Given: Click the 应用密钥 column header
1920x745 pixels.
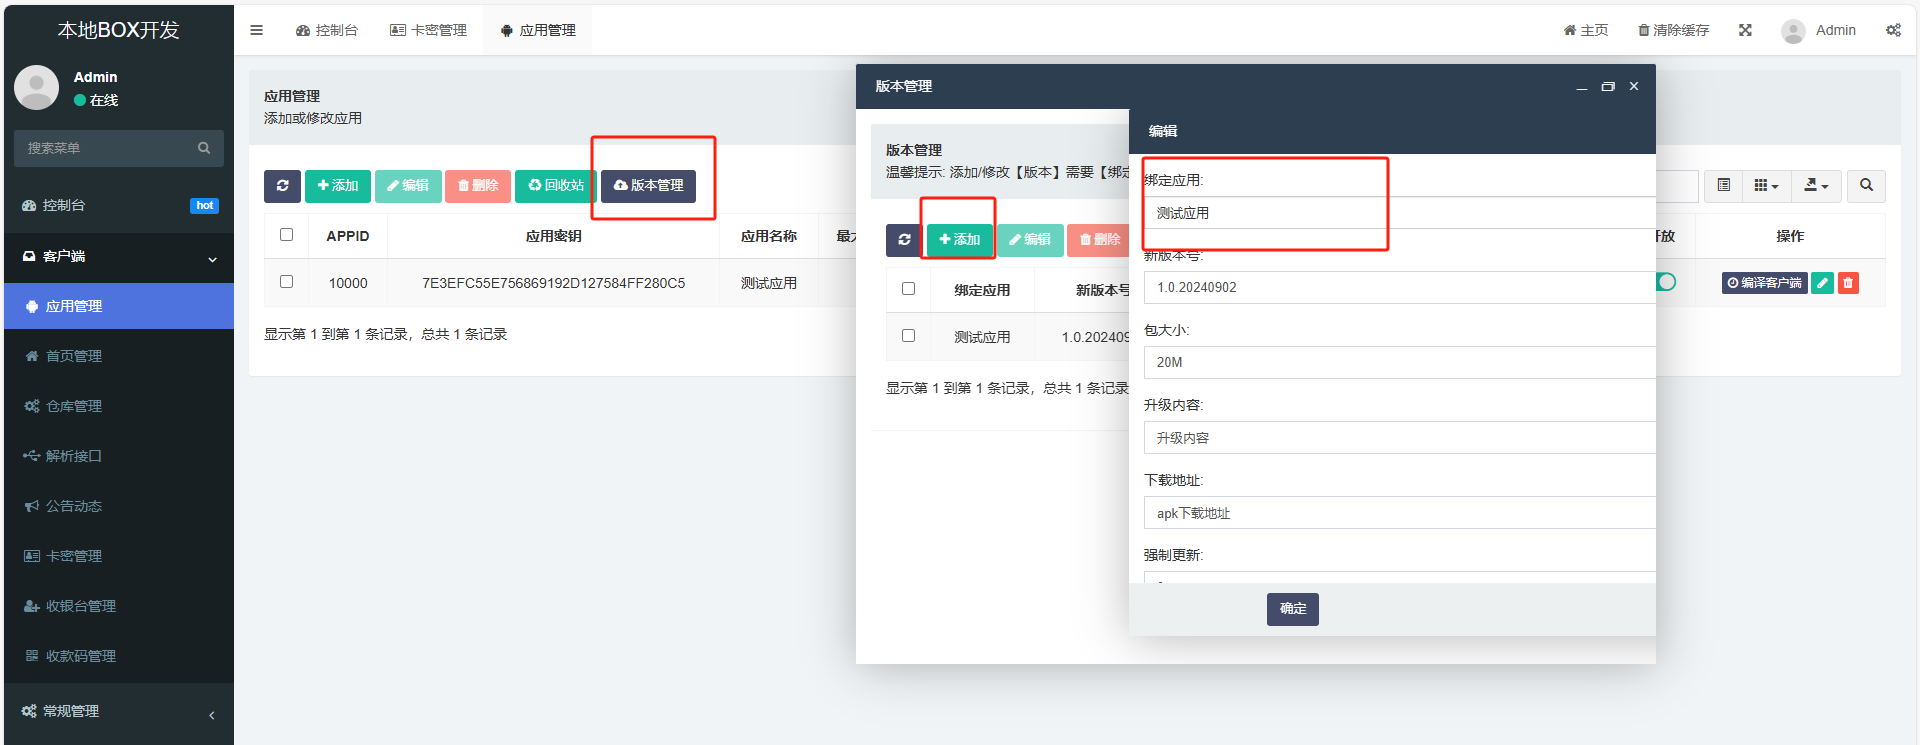Looking at the screenshot, I should (x=553, y=236).
